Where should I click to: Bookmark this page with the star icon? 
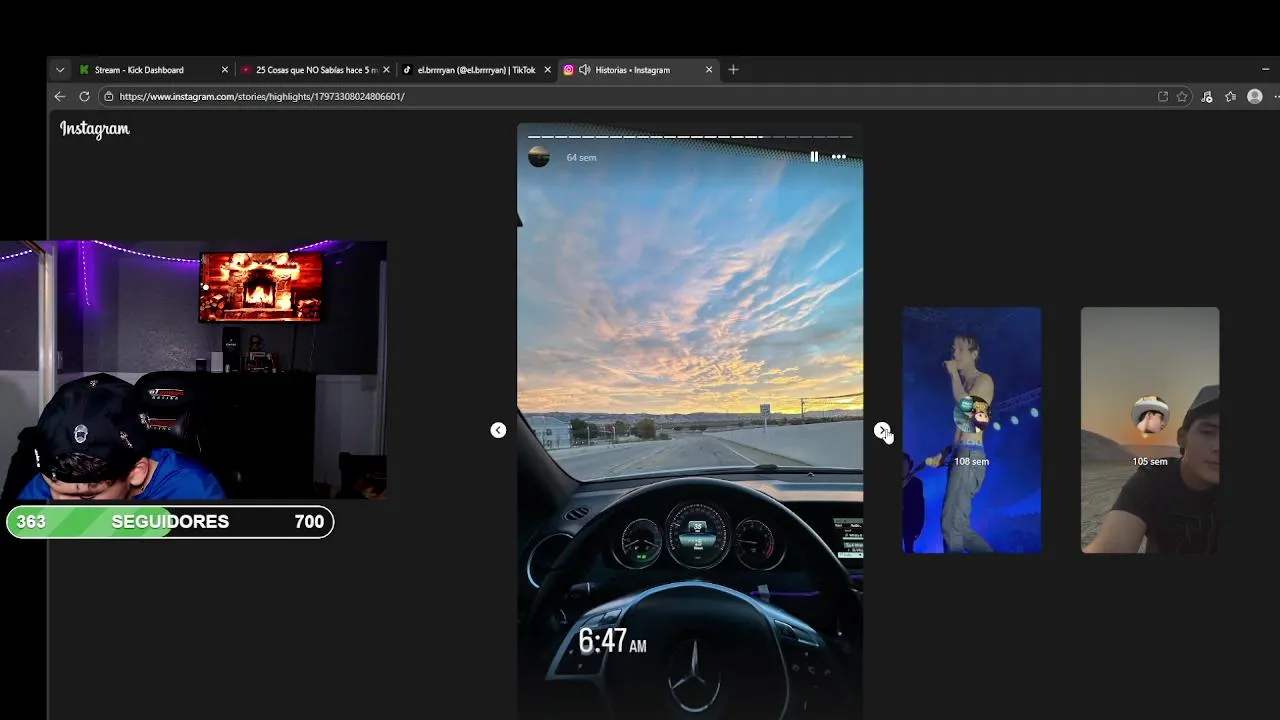coord(1182,97)
